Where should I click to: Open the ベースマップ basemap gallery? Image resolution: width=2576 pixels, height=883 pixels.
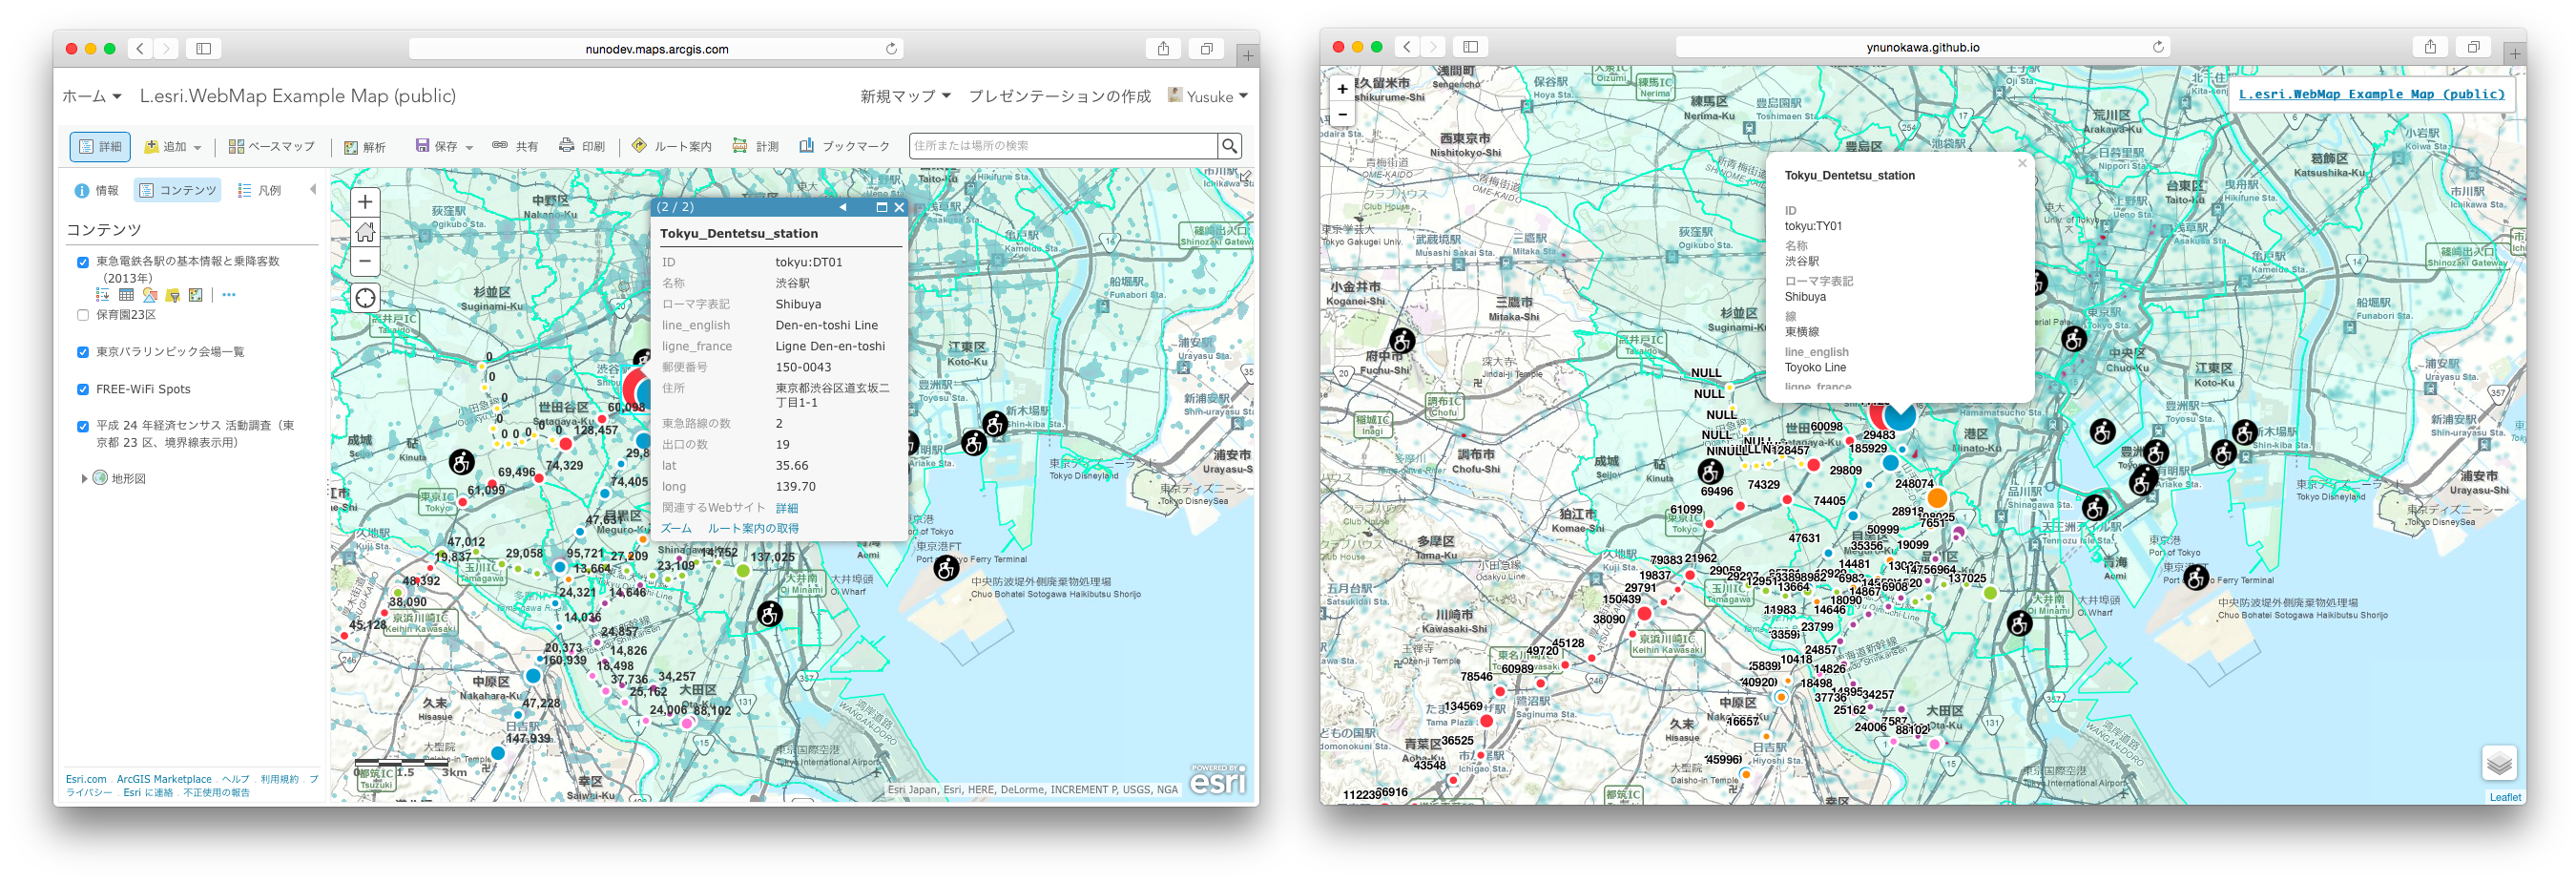tap(271, 146)
